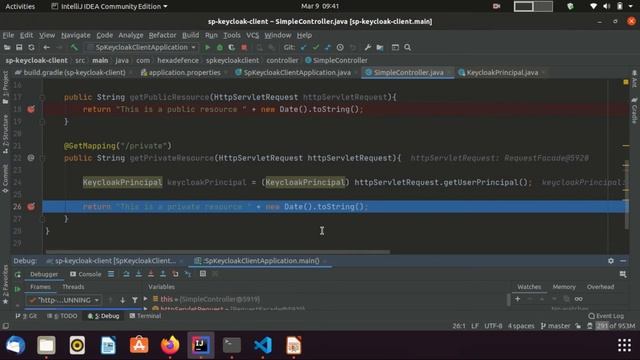Click master branch widget in status bar
640x360 pixels.
(555, 326)
